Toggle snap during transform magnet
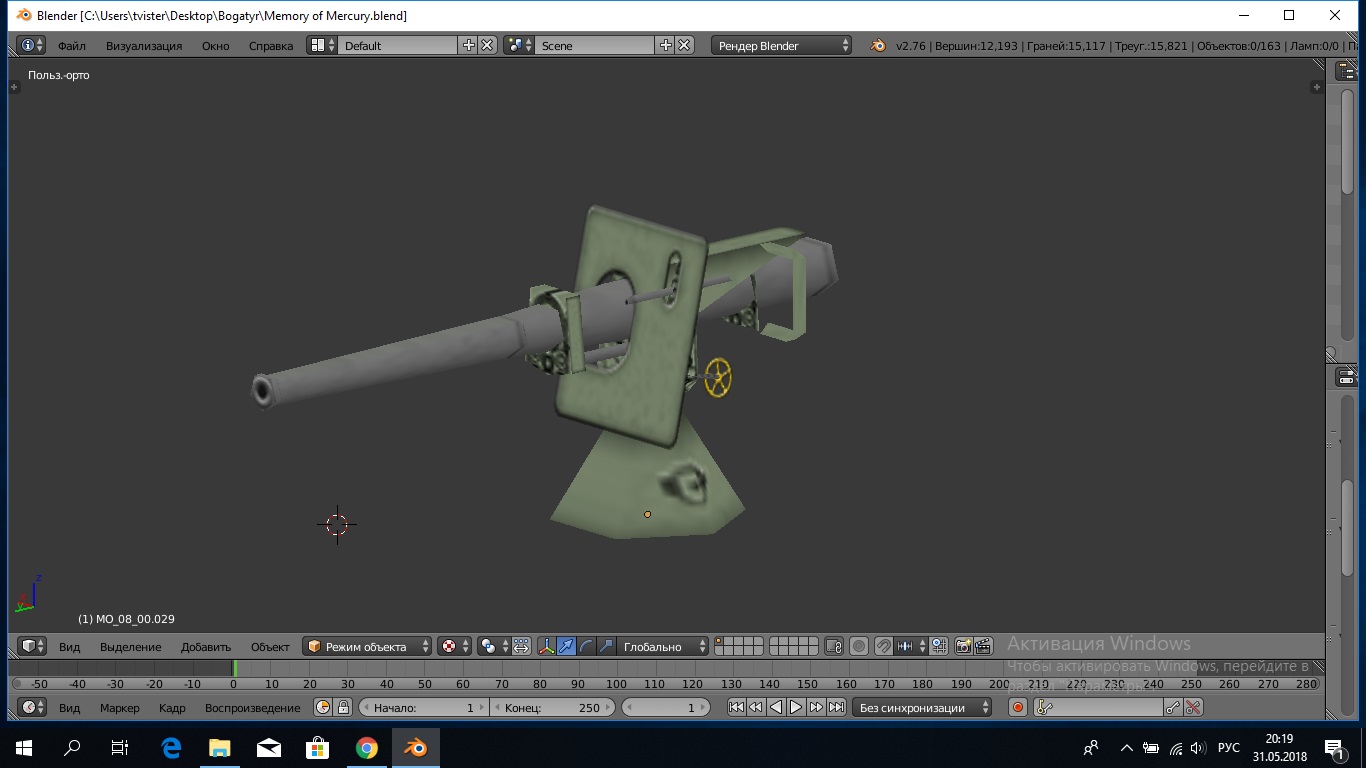The height and width of the screenshot is (768, 1366). pos(883,646)
